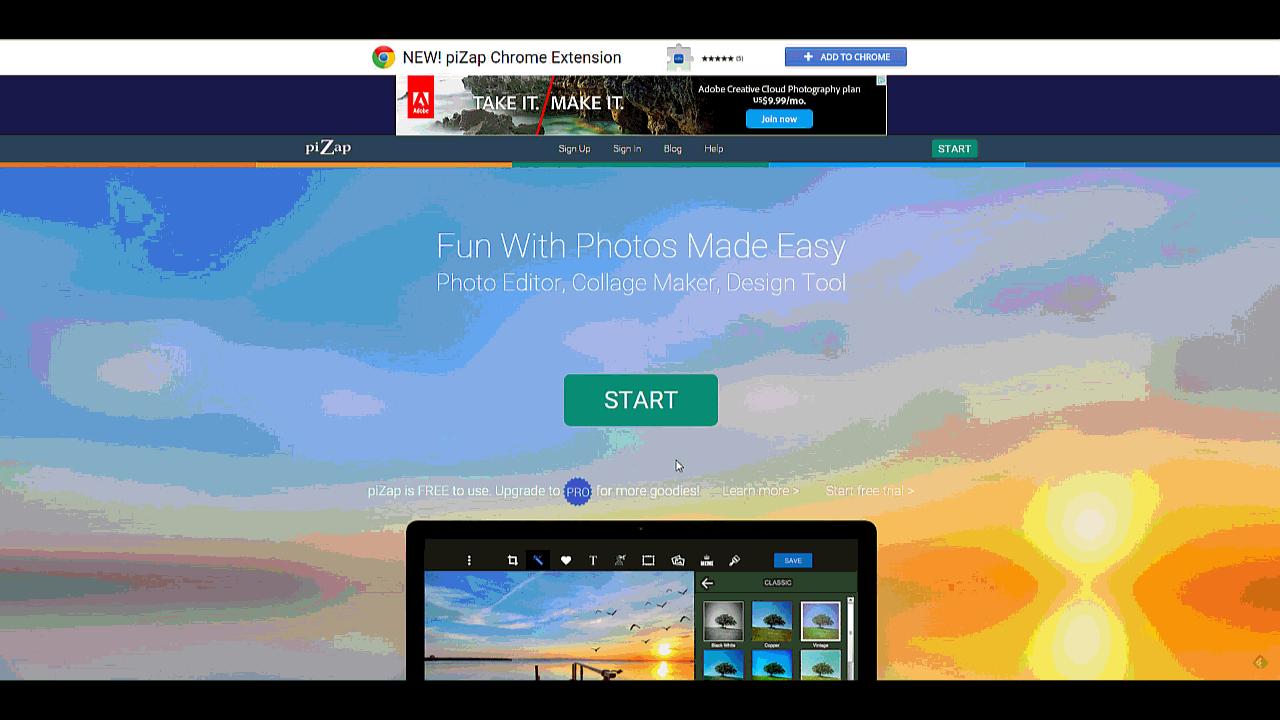Click the sunset photo in the editor preview
The image size is (1280, 720).
pos(559,626)
